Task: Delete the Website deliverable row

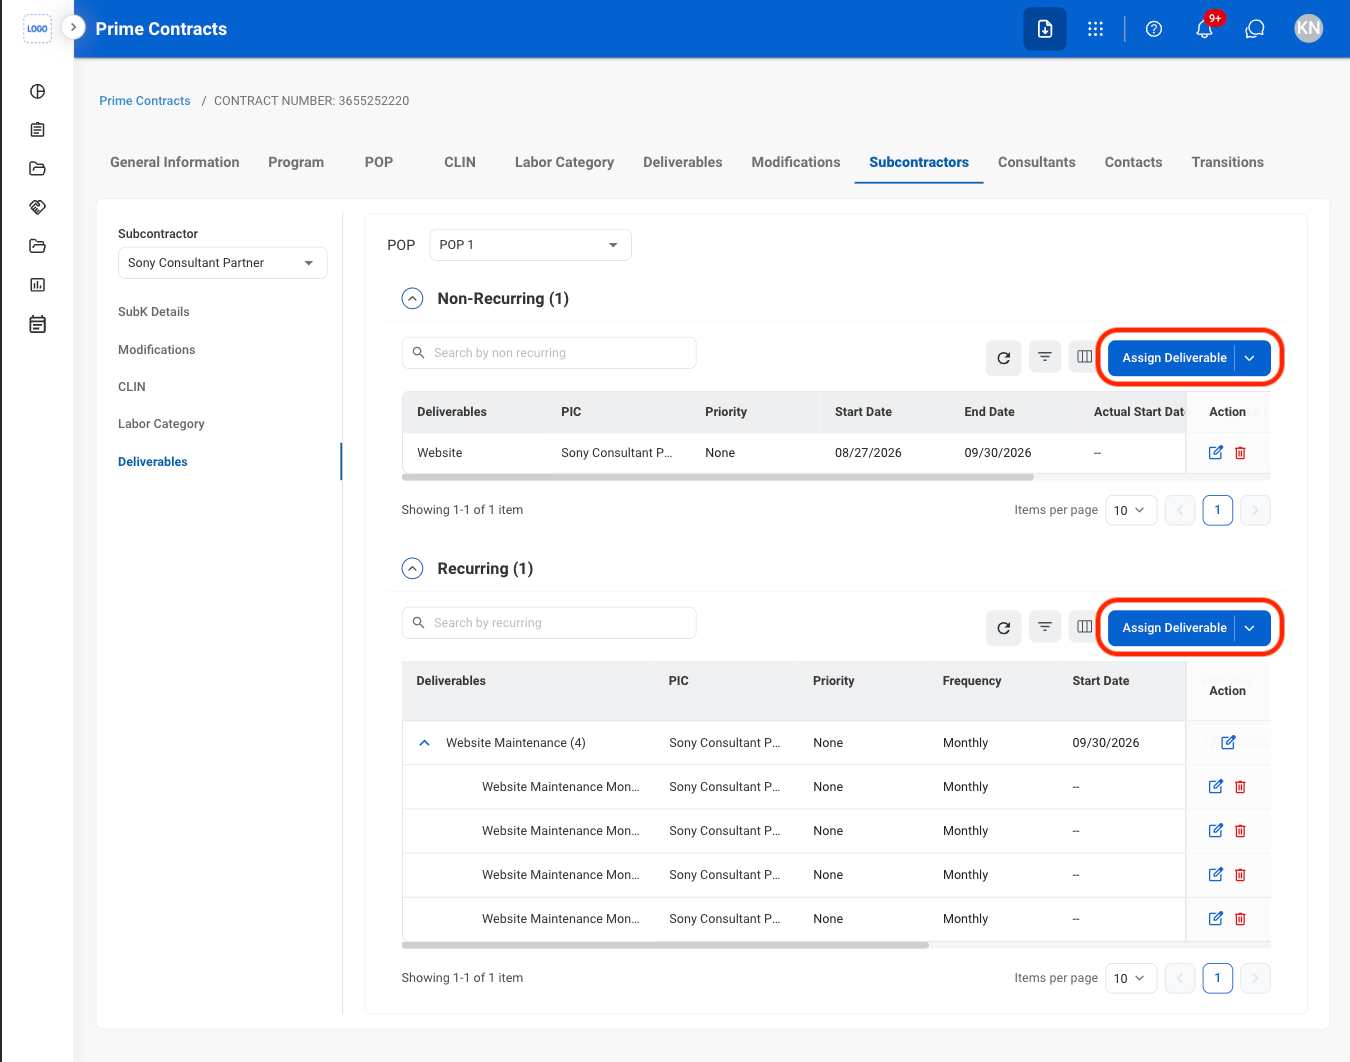Action: [1240, 453]
